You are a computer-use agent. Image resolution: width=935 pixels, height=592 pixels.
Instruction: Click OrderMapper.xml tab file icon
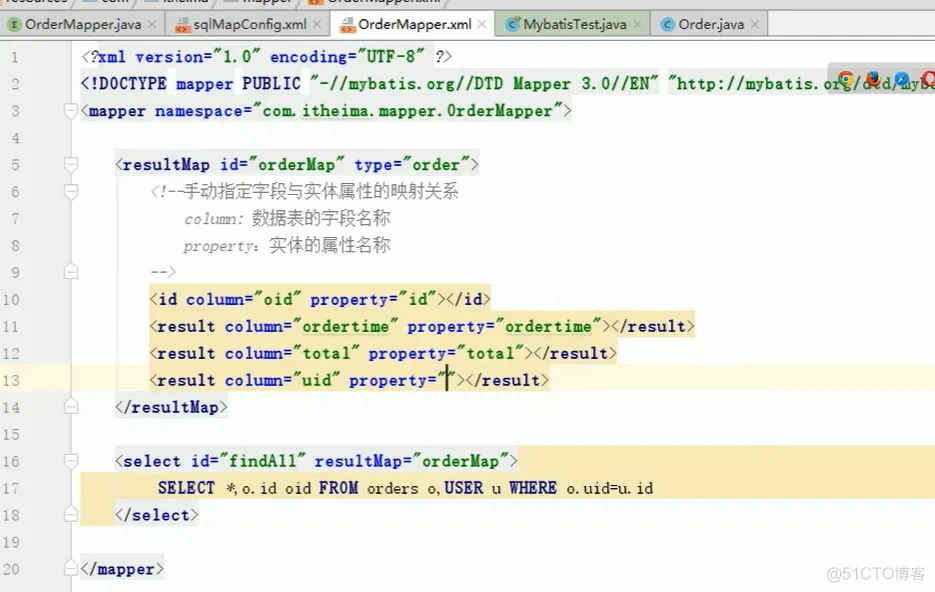click(x=346, y=24)
